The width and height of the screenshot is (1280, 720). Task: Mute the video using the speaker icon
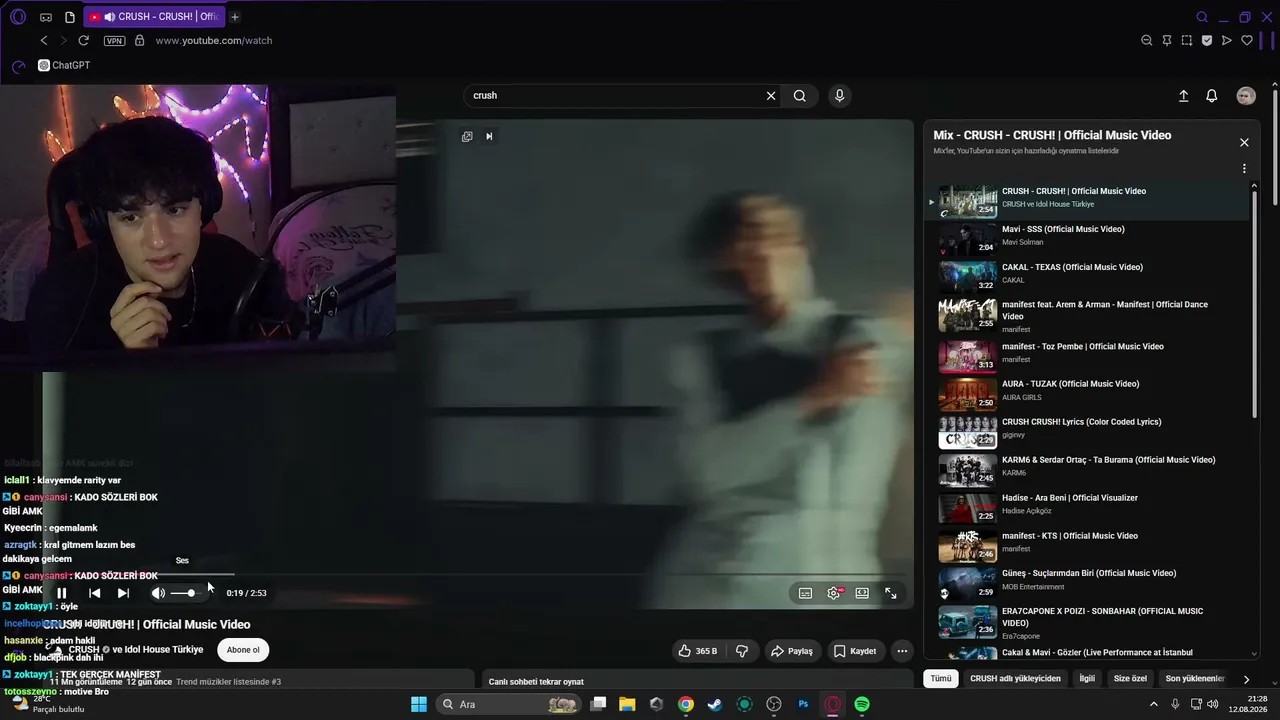[x=158, y=593]
